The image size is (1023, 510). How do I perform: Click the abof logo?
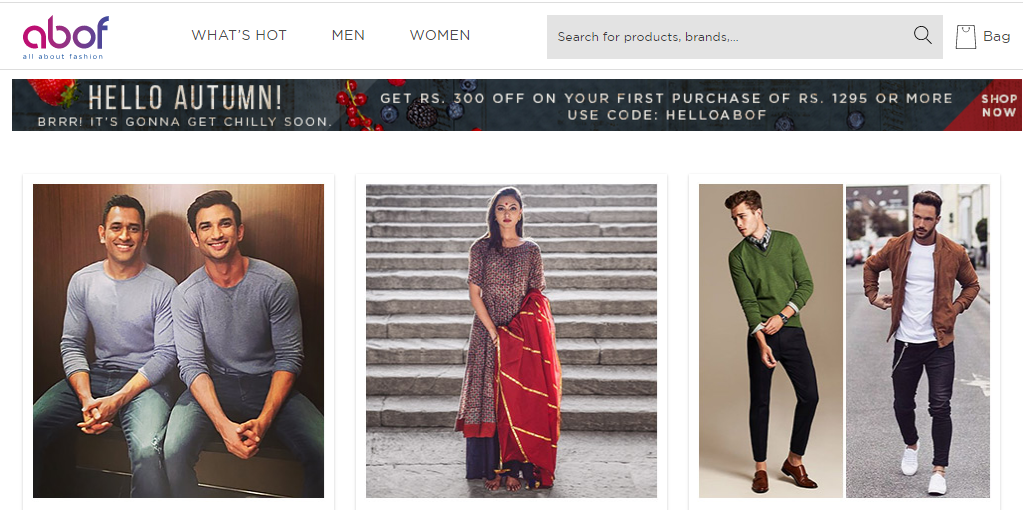(65, 37)
